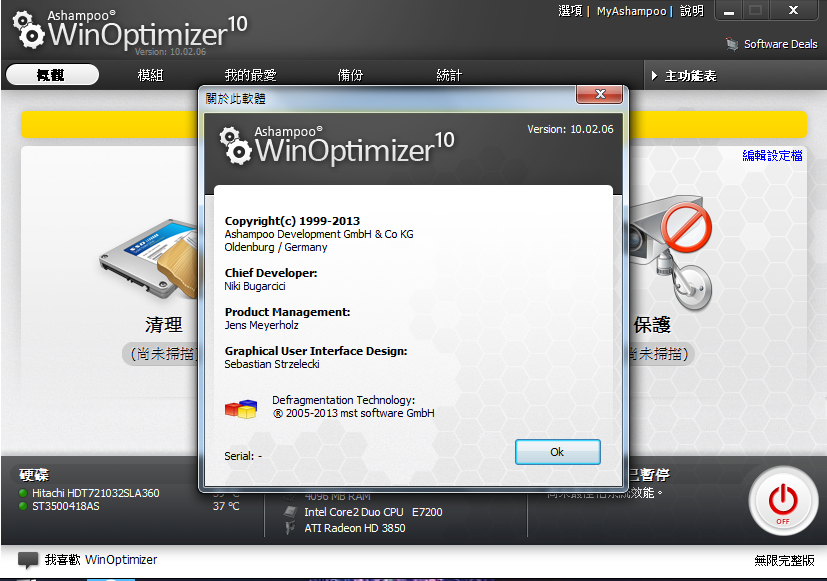Click the Hitachi HDT721032SLA360 green status dot
This screenshot has height=581, width=827.
pos(23,493)
